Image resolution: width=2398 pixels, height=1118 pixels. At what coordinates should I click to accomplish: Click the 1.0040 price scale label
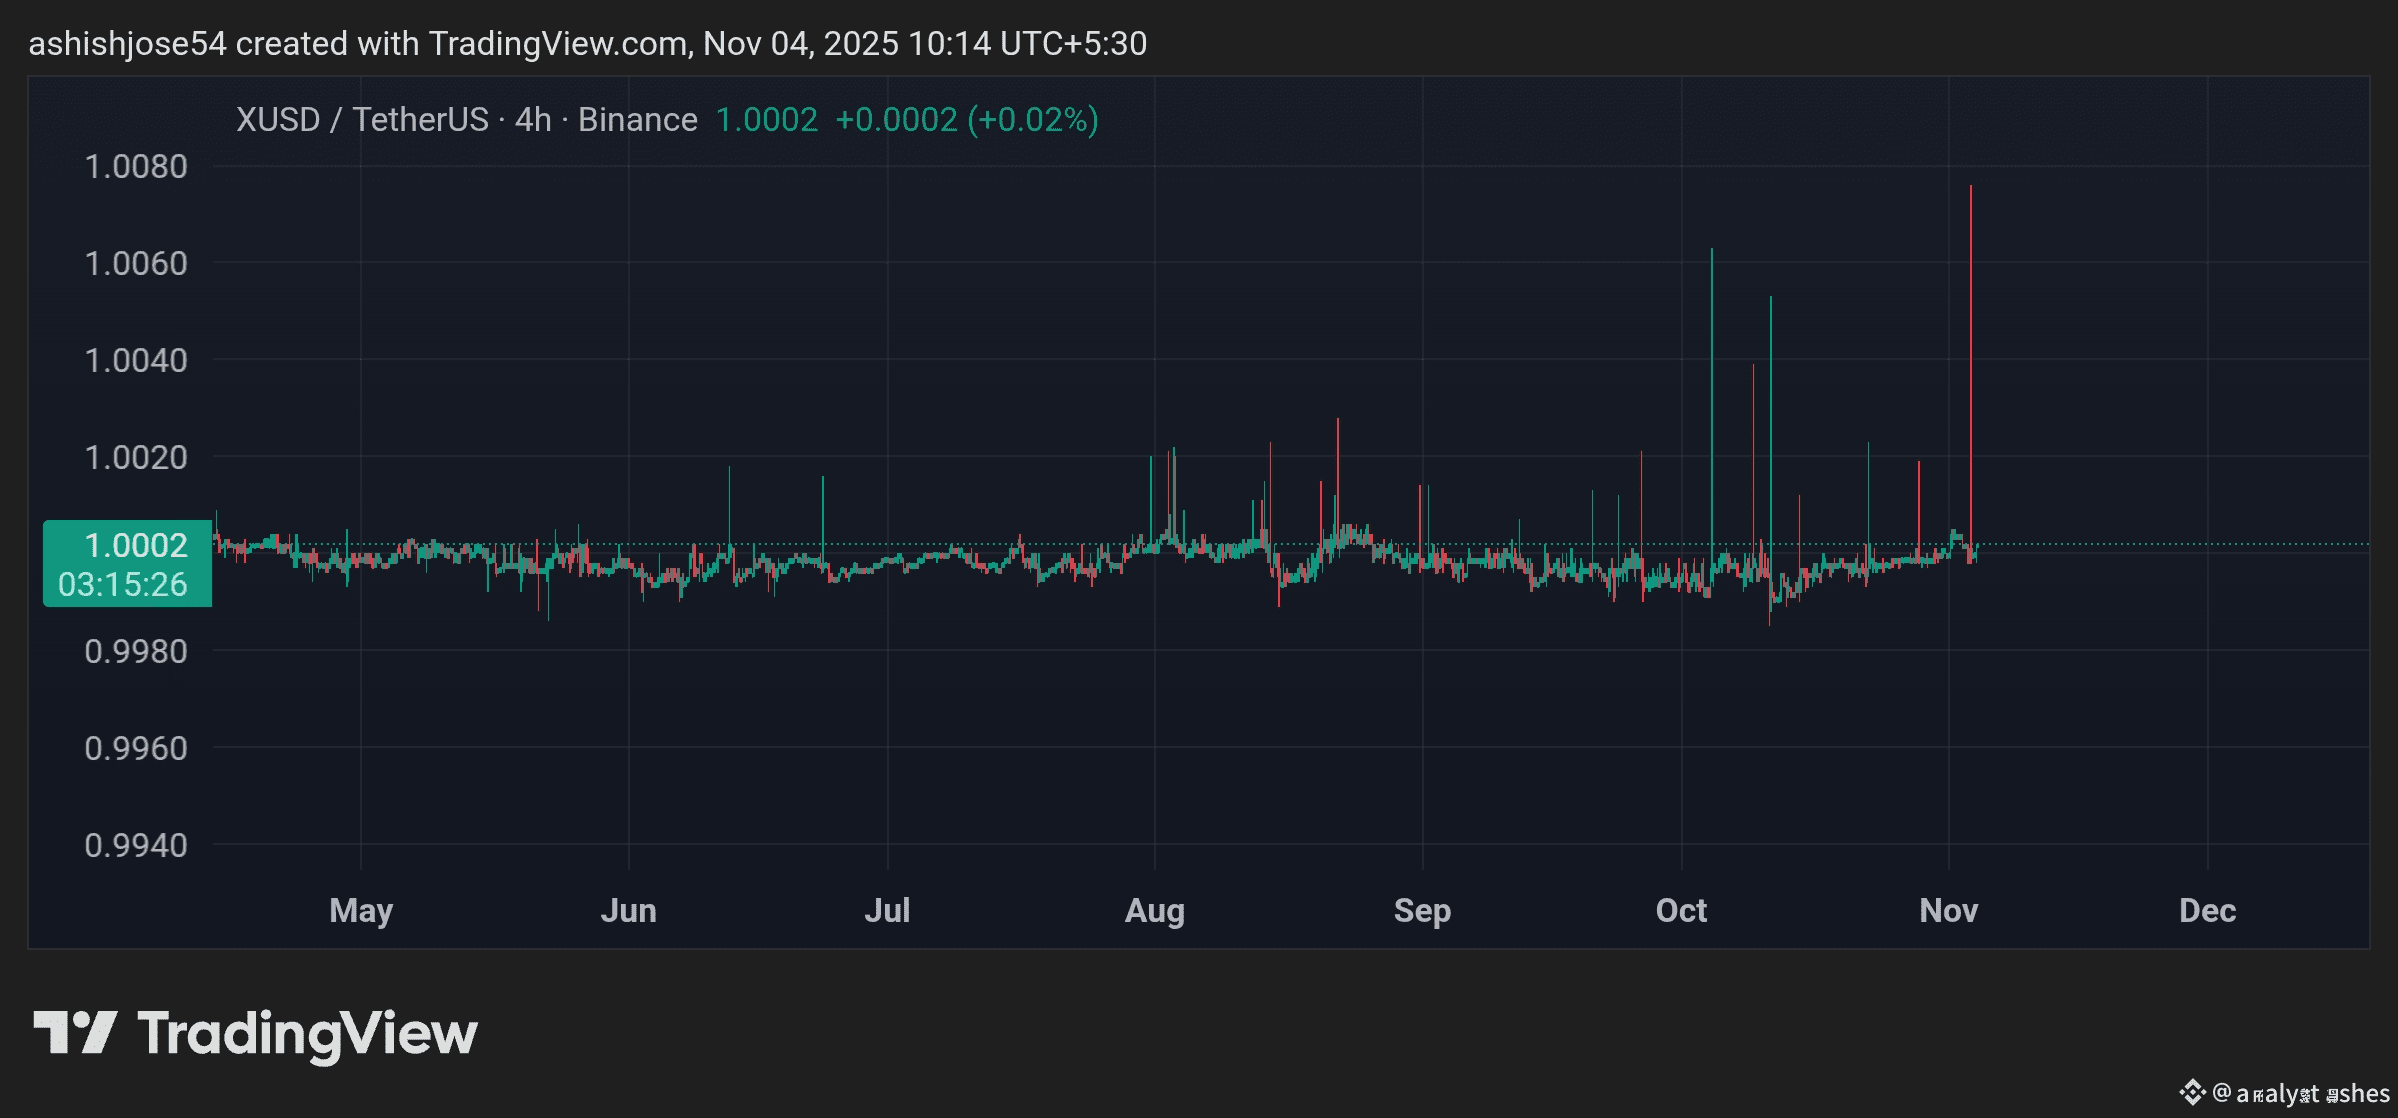pyautogui.click(x=136, y=360)
